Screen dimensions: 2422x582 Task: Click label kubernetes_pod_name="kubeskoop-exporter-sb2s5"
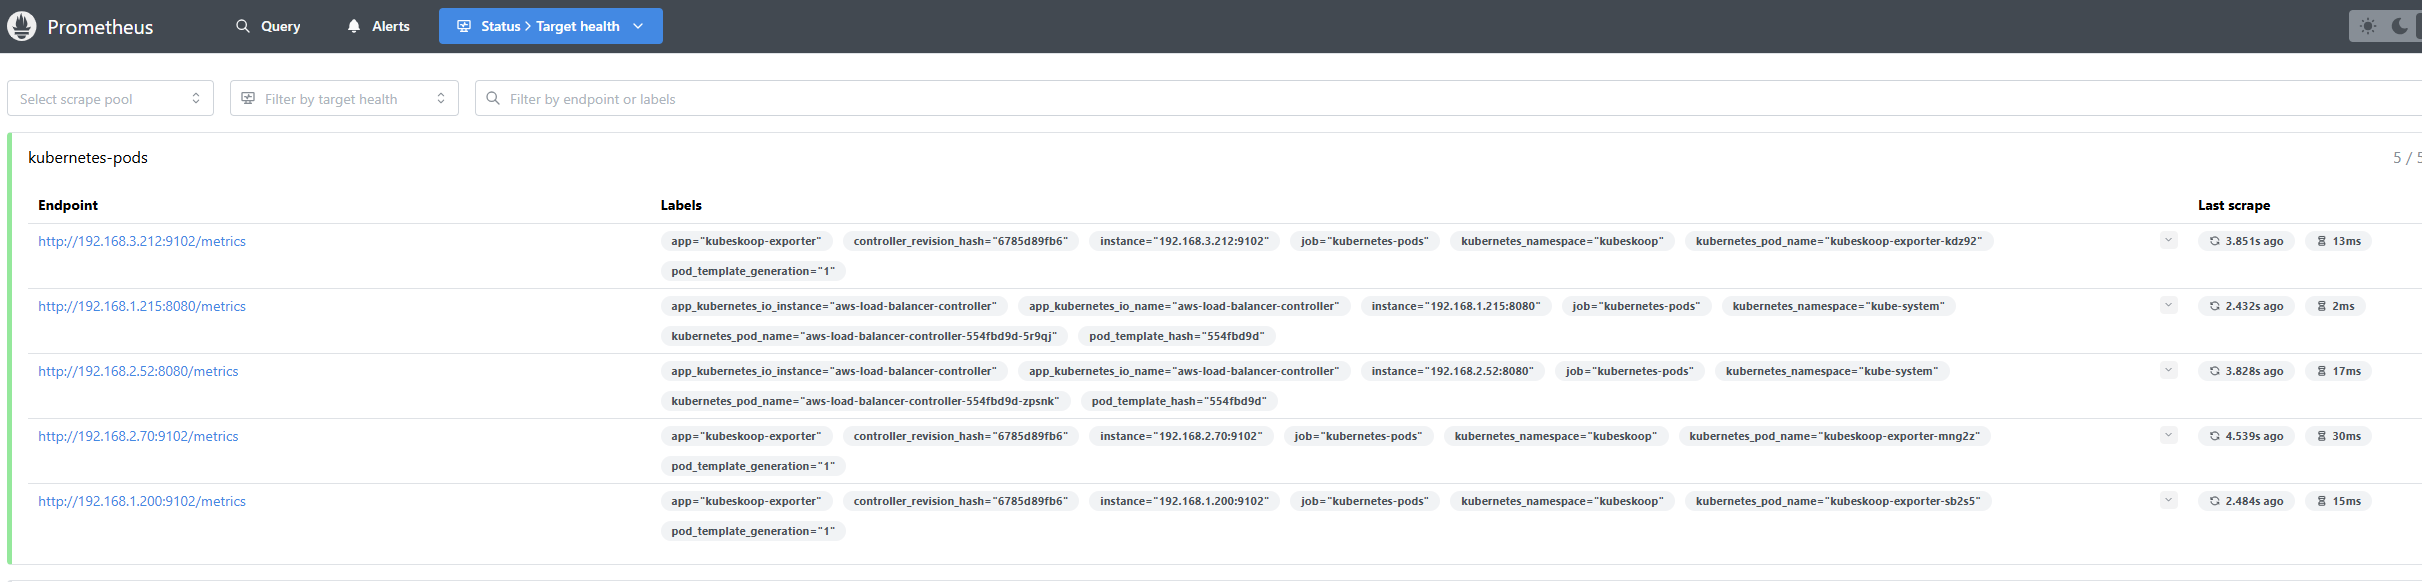1838,501
